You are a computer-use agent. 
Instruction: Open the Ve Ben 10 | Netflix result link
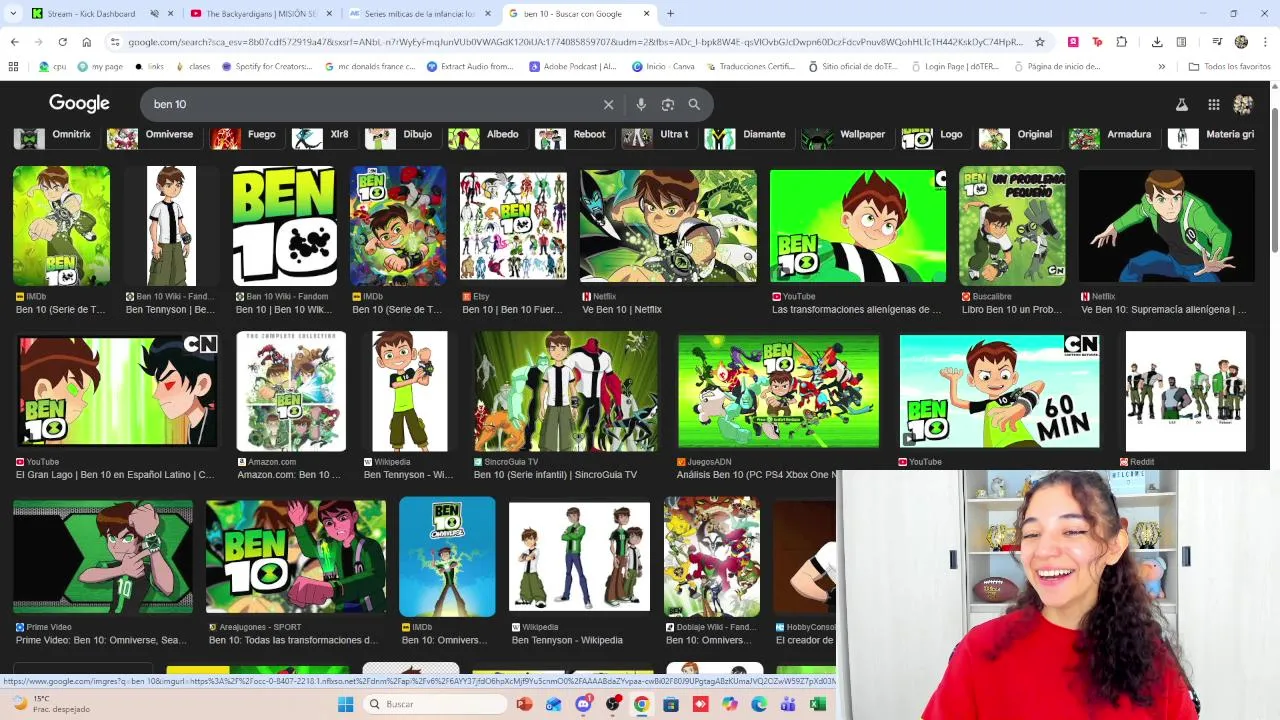click(622, 310)
